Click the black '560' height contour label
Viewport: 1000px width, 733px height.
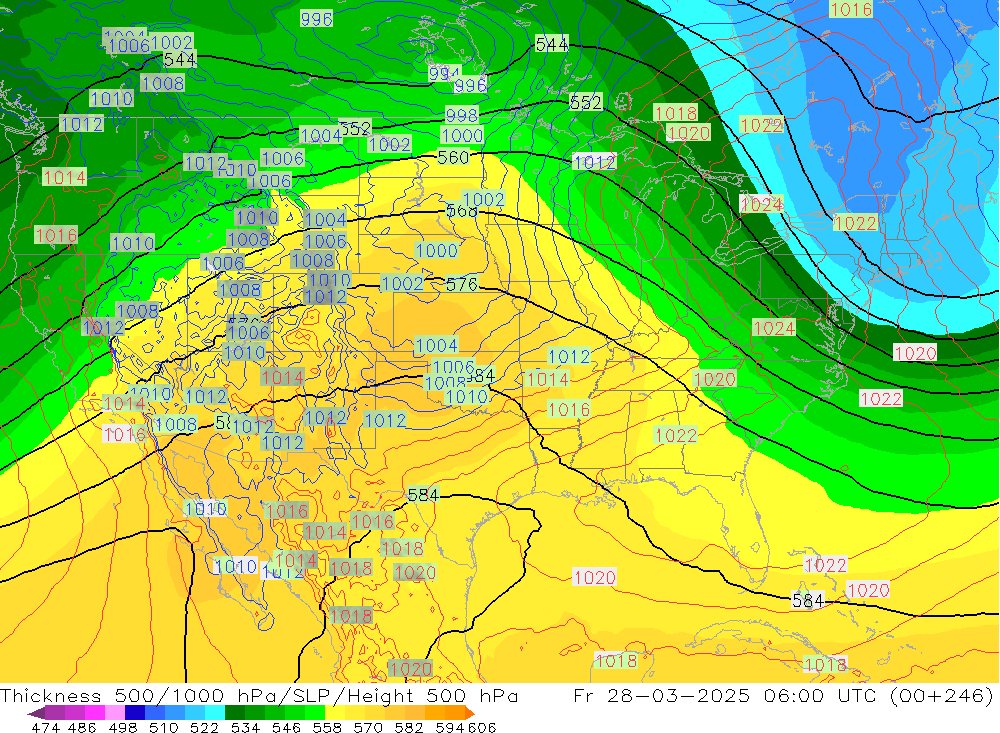pyautogui.click(x=453, y=157)
